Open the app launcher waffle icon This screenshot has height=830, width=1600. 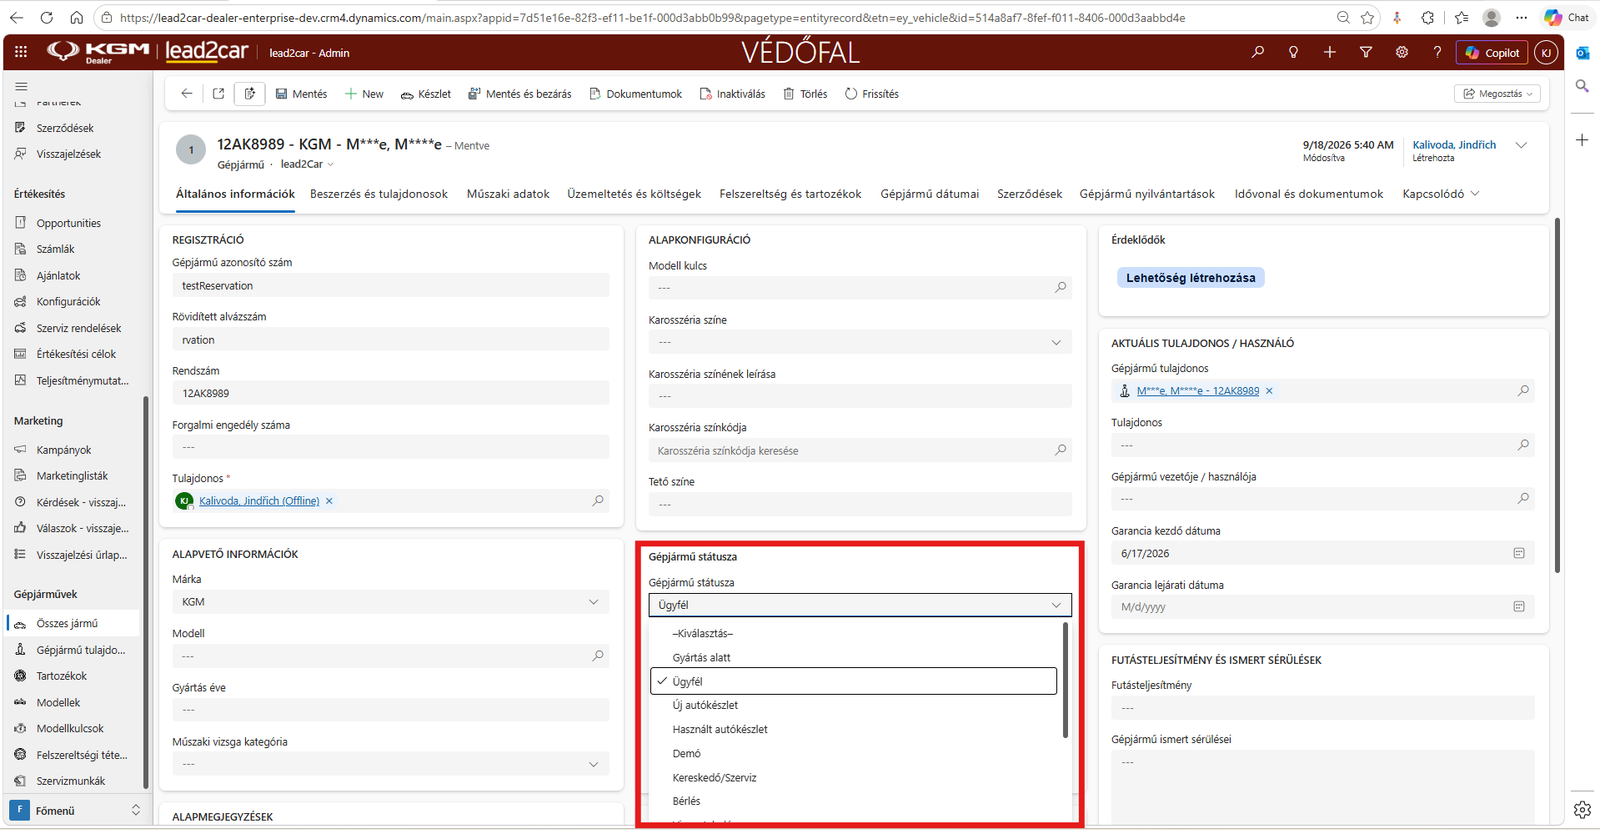[x=21, y=52]
